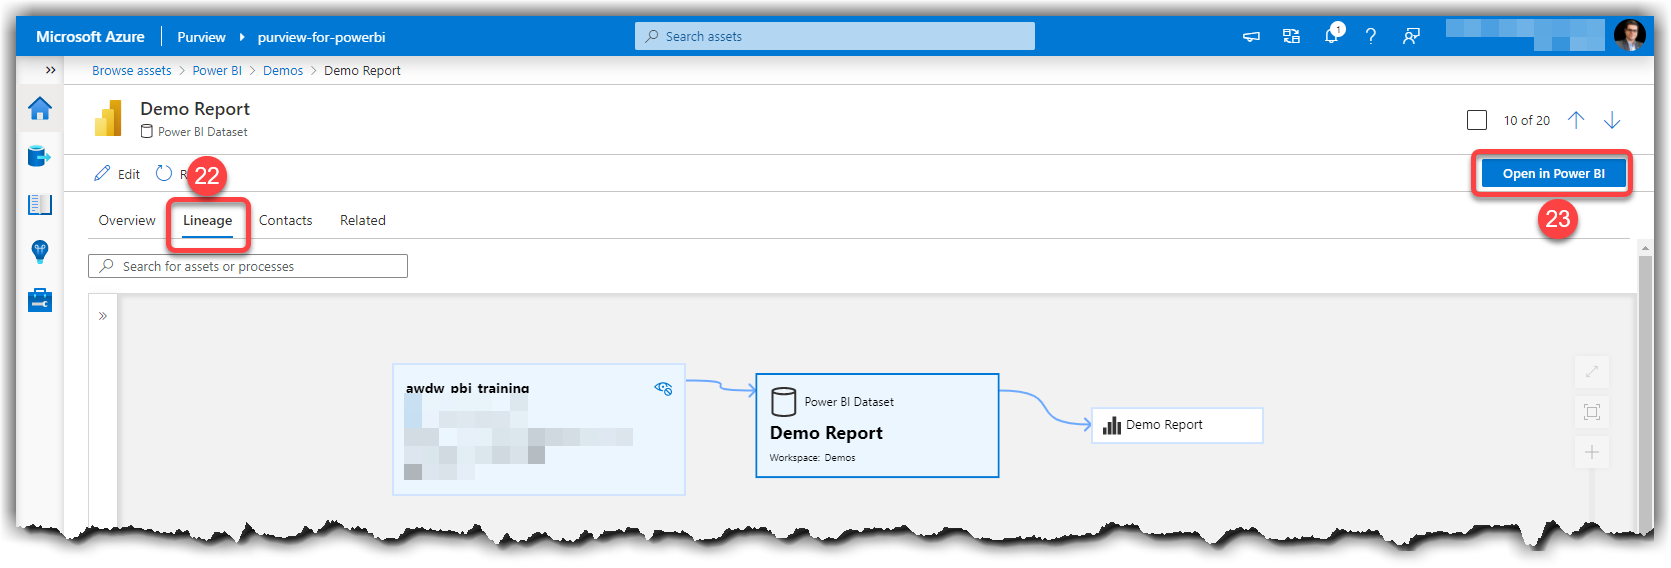
Task: Select the Demo Report report node
Action: [x=1177, y=425]
